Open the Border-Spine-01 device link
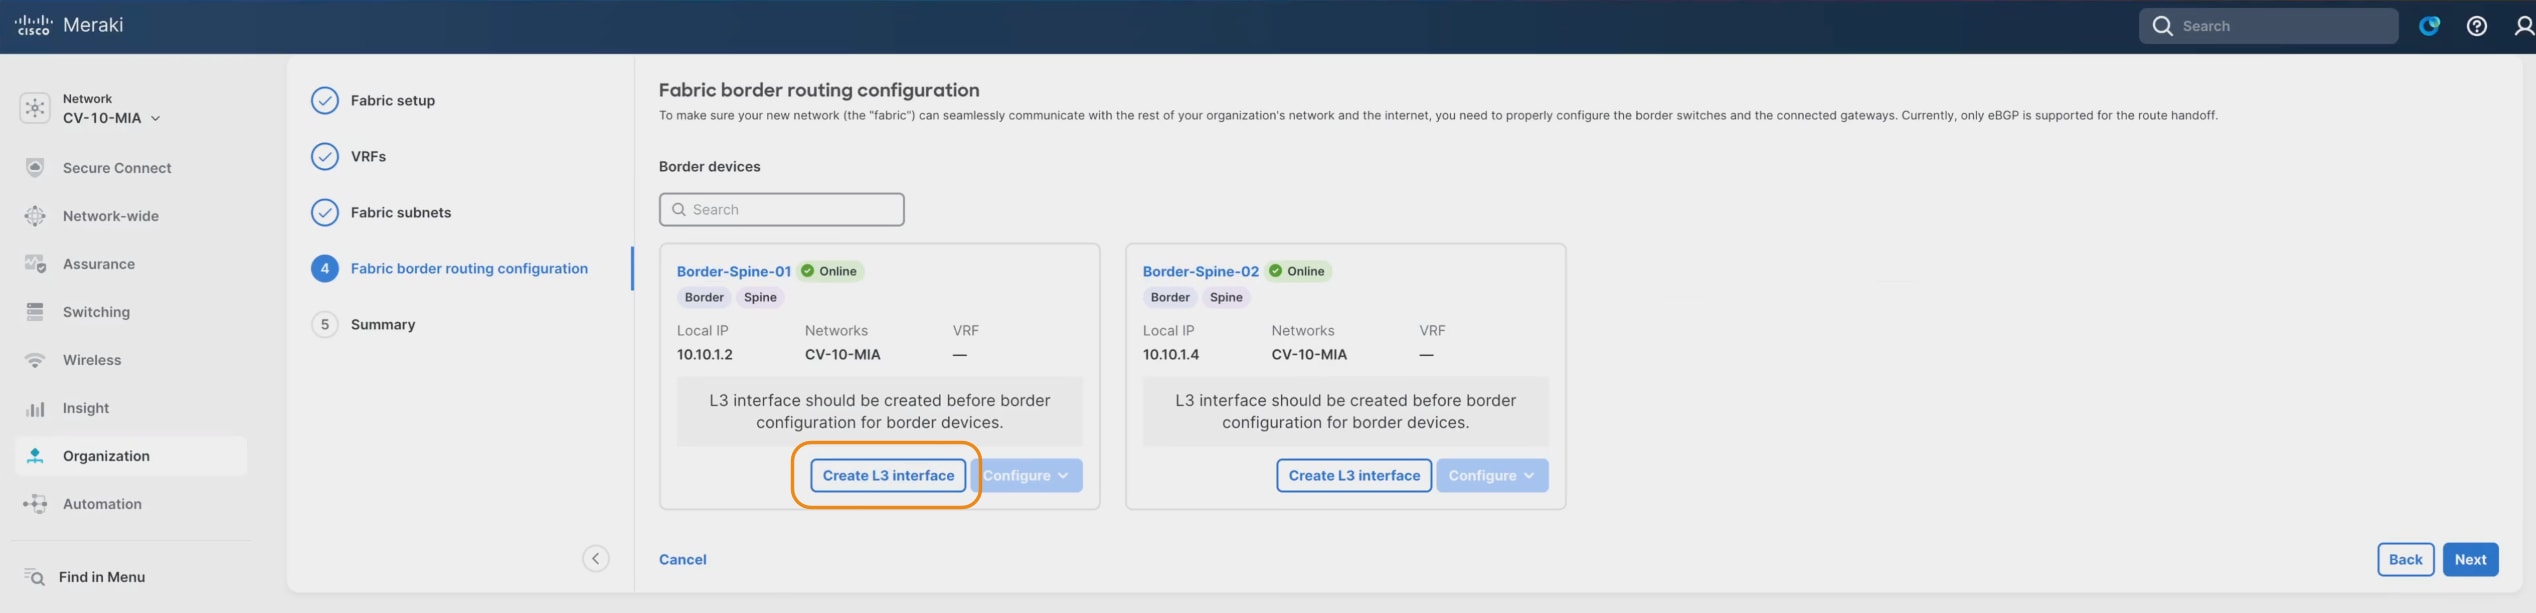 pos(734,271)
